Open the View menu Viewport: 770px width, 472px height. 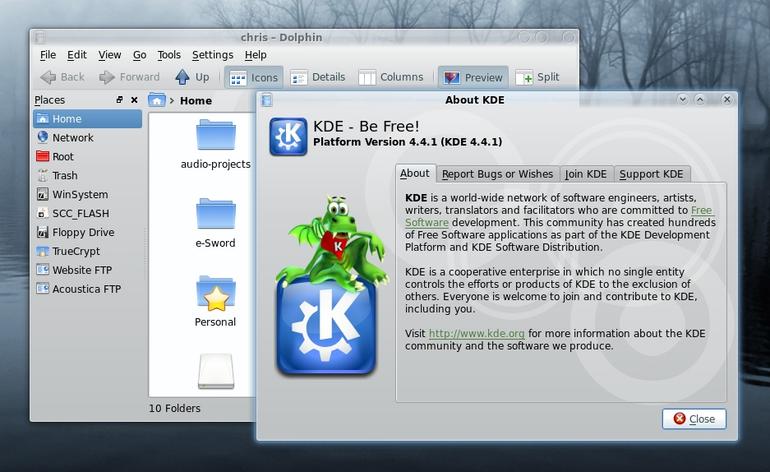tap(110, 55)
